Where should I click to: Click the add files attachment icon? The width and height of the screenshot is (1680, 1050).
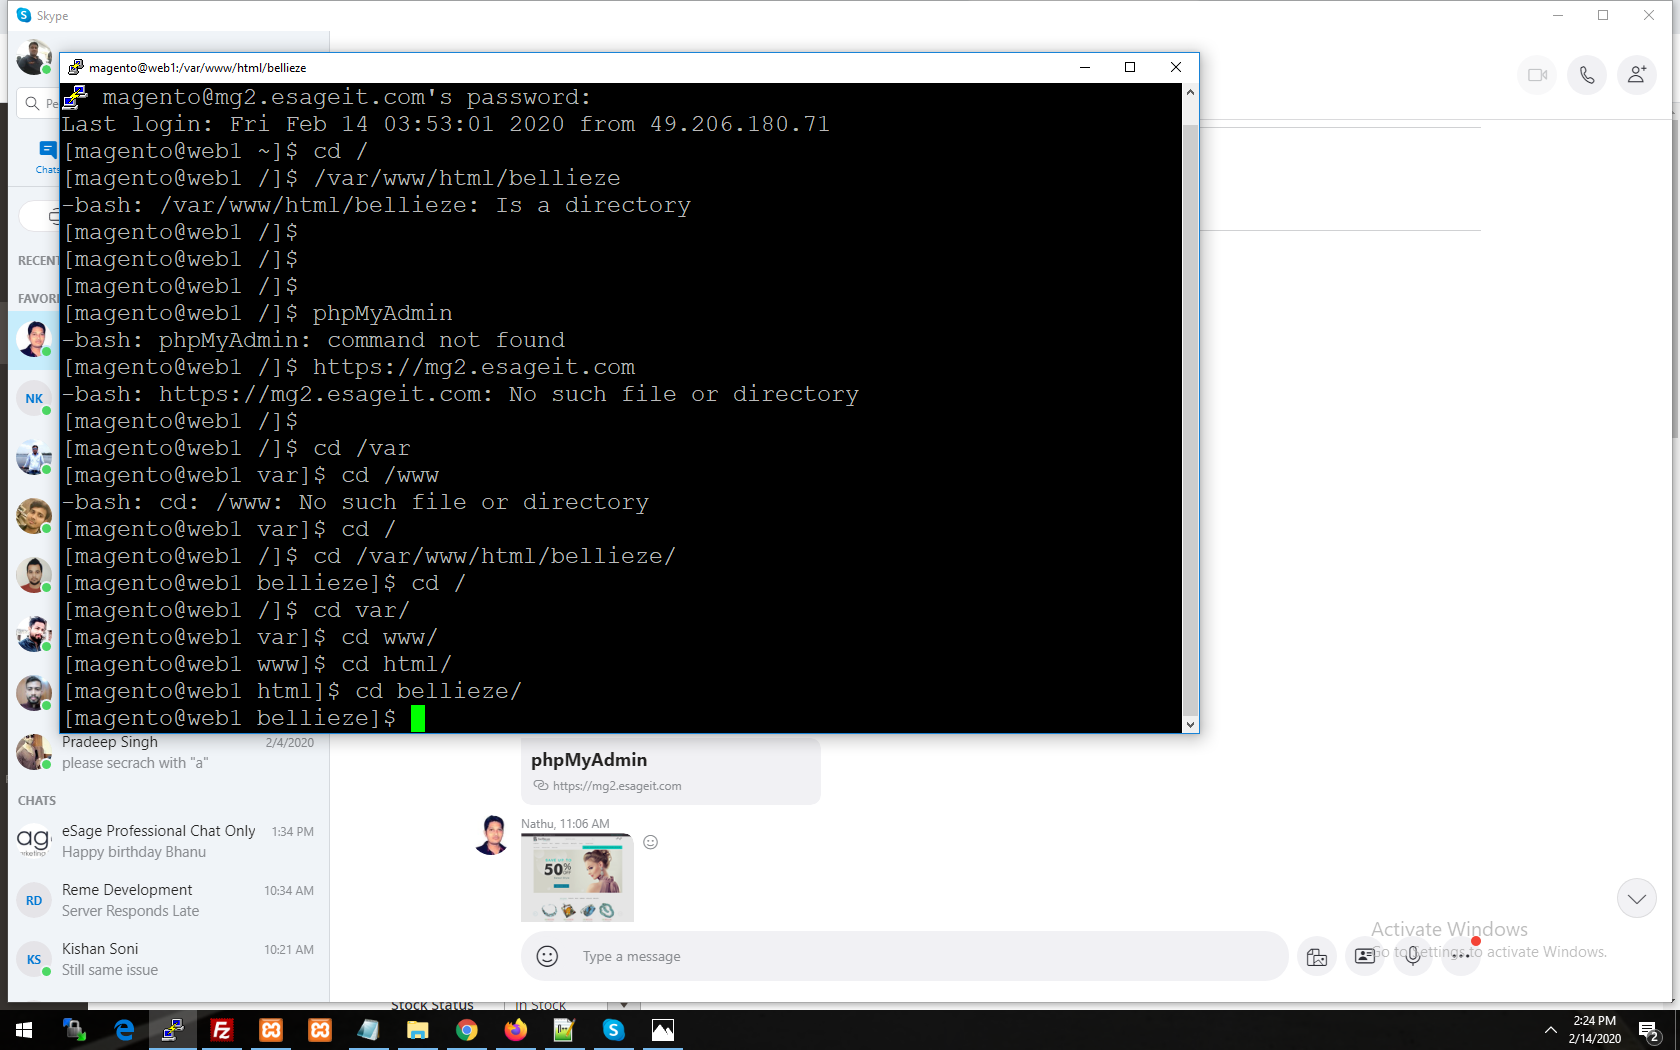(1317, 957)
